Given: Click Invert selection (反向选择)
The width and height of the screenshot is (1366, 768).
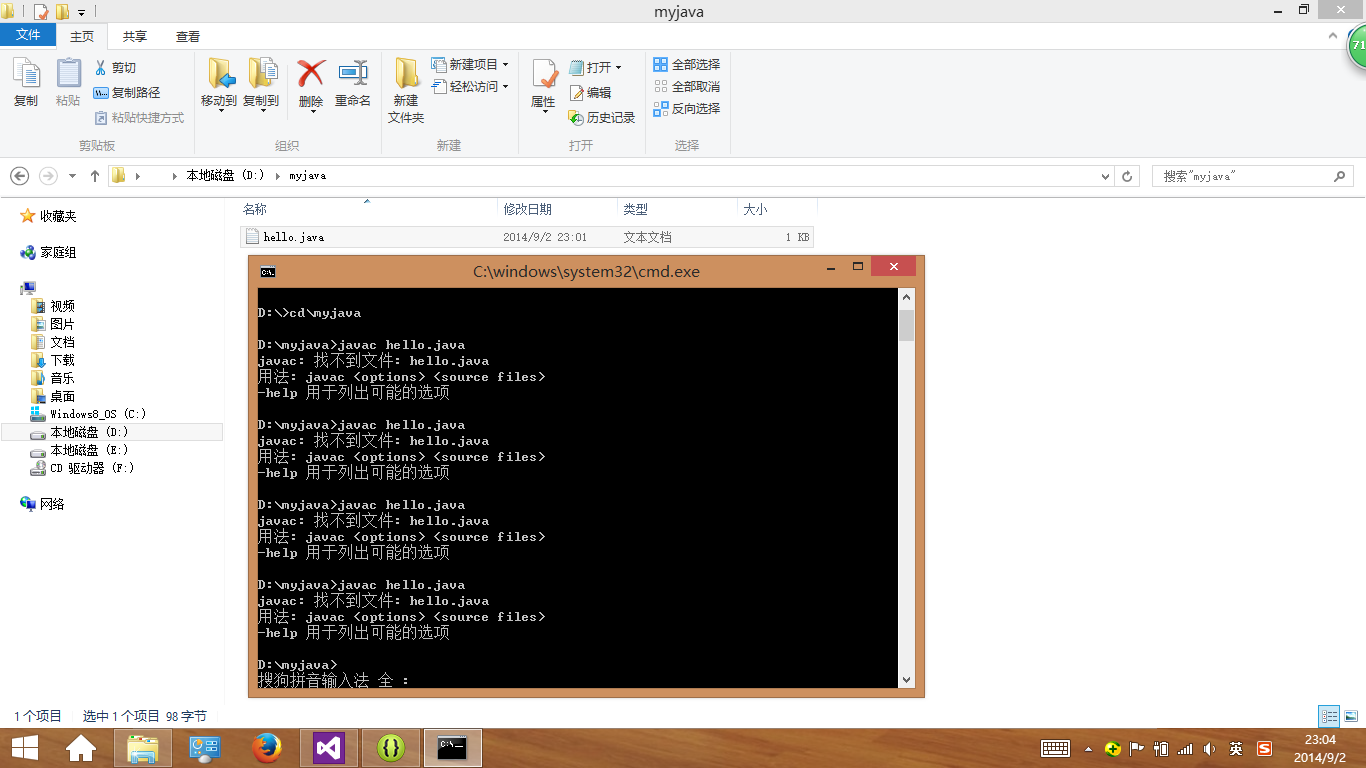Looking at the screenshot, I should pyautogui.click(x=687, y=109).
